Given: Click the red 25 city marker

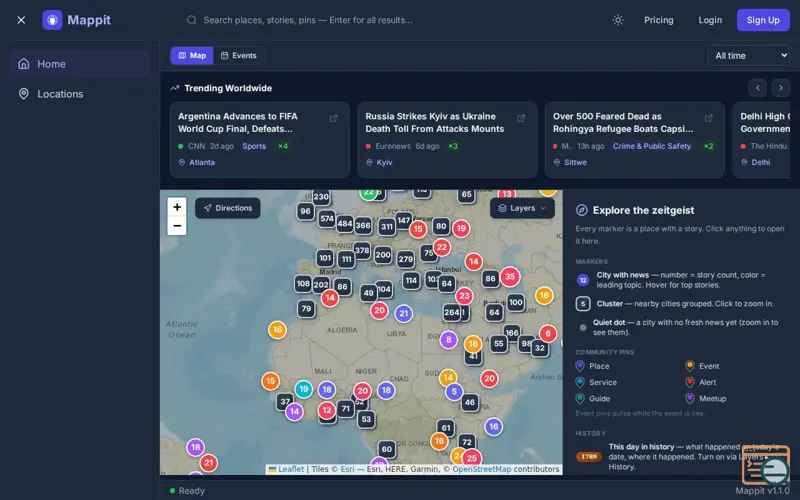Looking at the screenshot, I should point(472,458).
